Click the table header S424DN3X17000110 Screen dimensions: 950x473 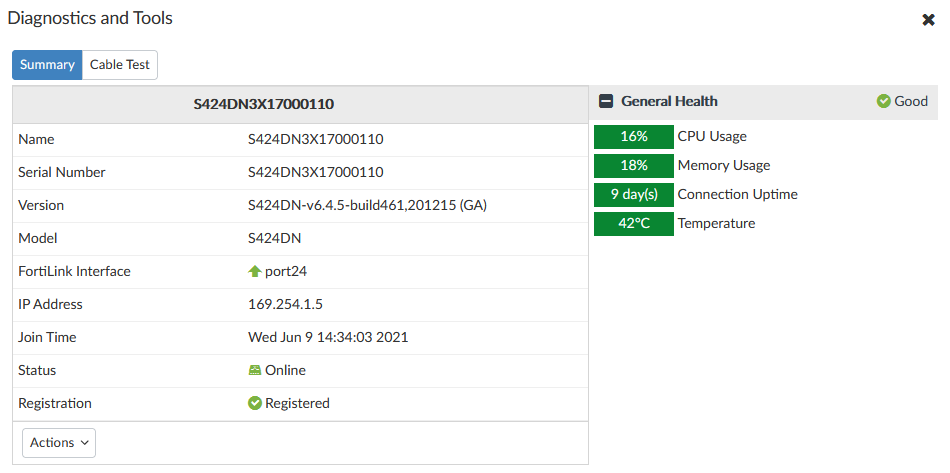click(x=264, y=104)
